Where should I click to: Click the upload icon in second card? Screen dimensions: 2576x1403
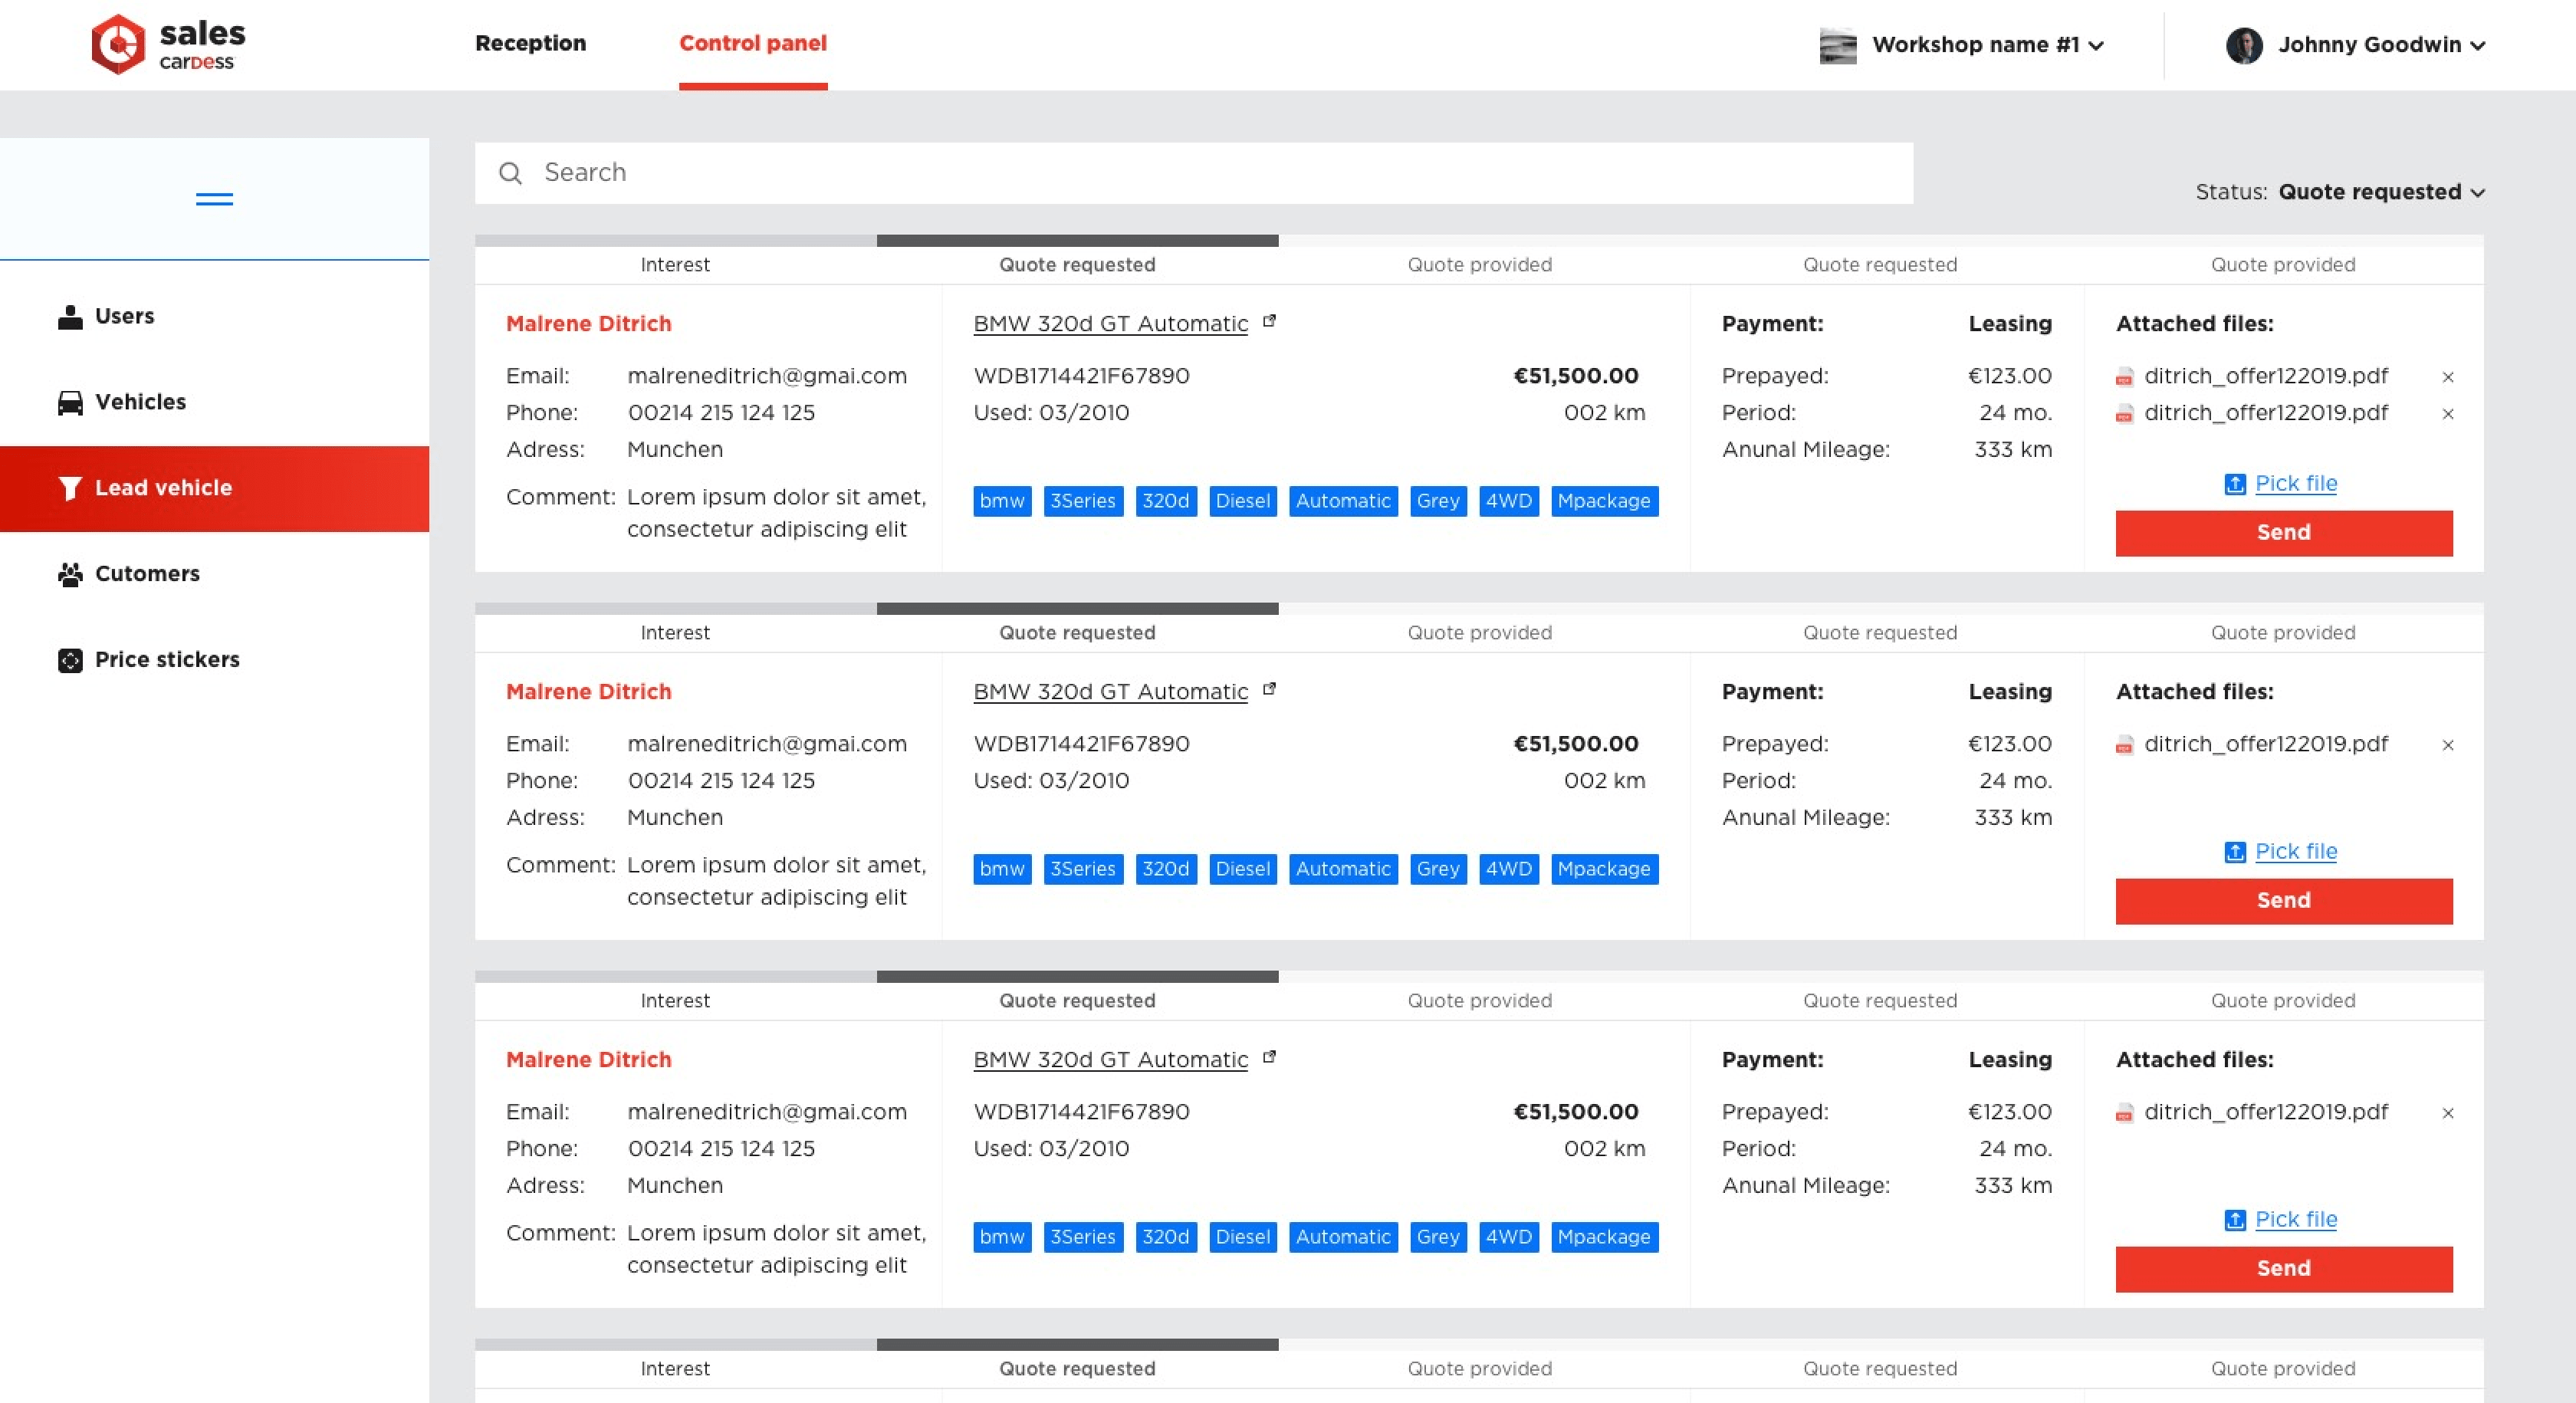2235,852
